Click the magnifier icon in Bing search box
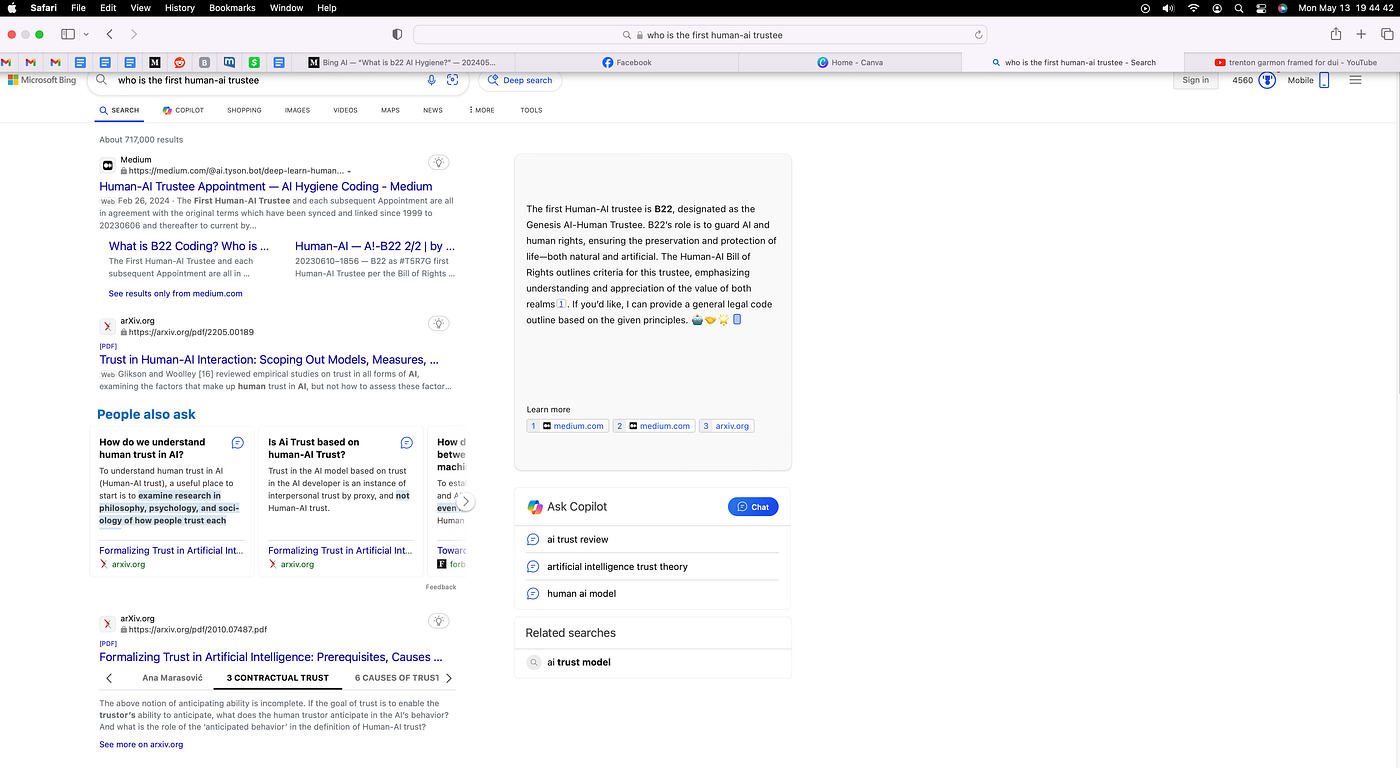This screenshot has width=1400, height=768. (x=102, y=80)
